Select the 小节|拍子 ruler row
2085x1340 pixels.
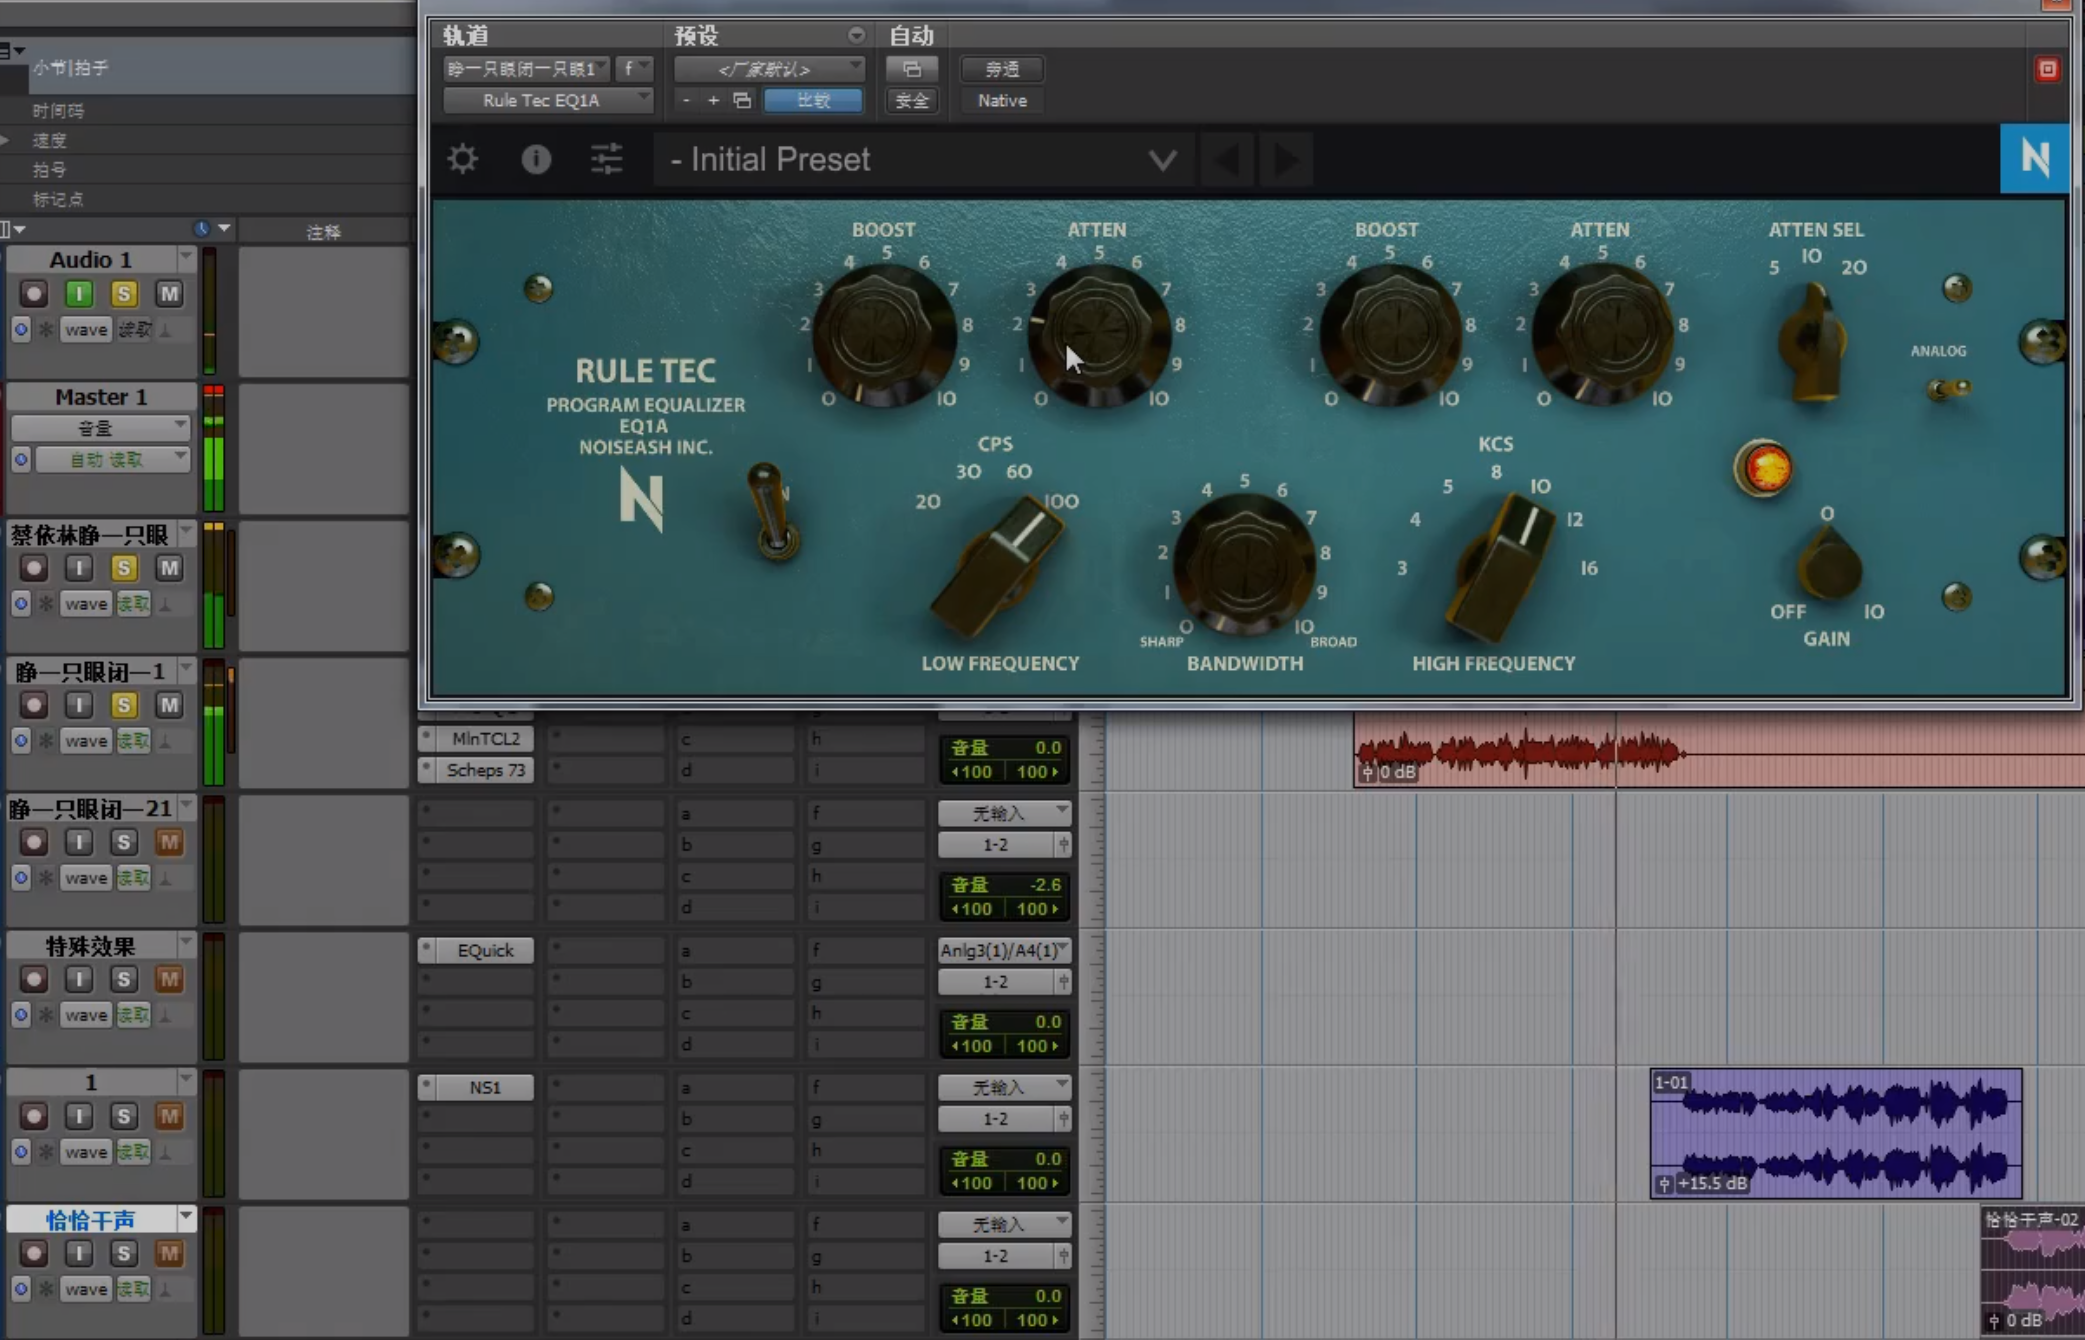coord(70,68)
